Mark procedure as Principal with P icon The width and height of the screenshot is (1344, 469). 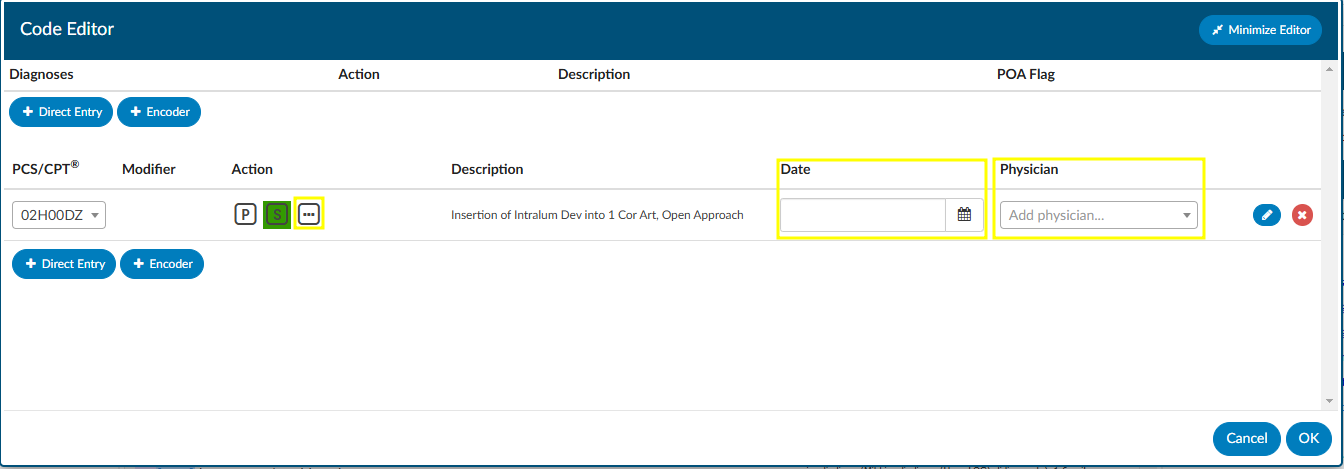pyautogui.click(x=245, y=214)
